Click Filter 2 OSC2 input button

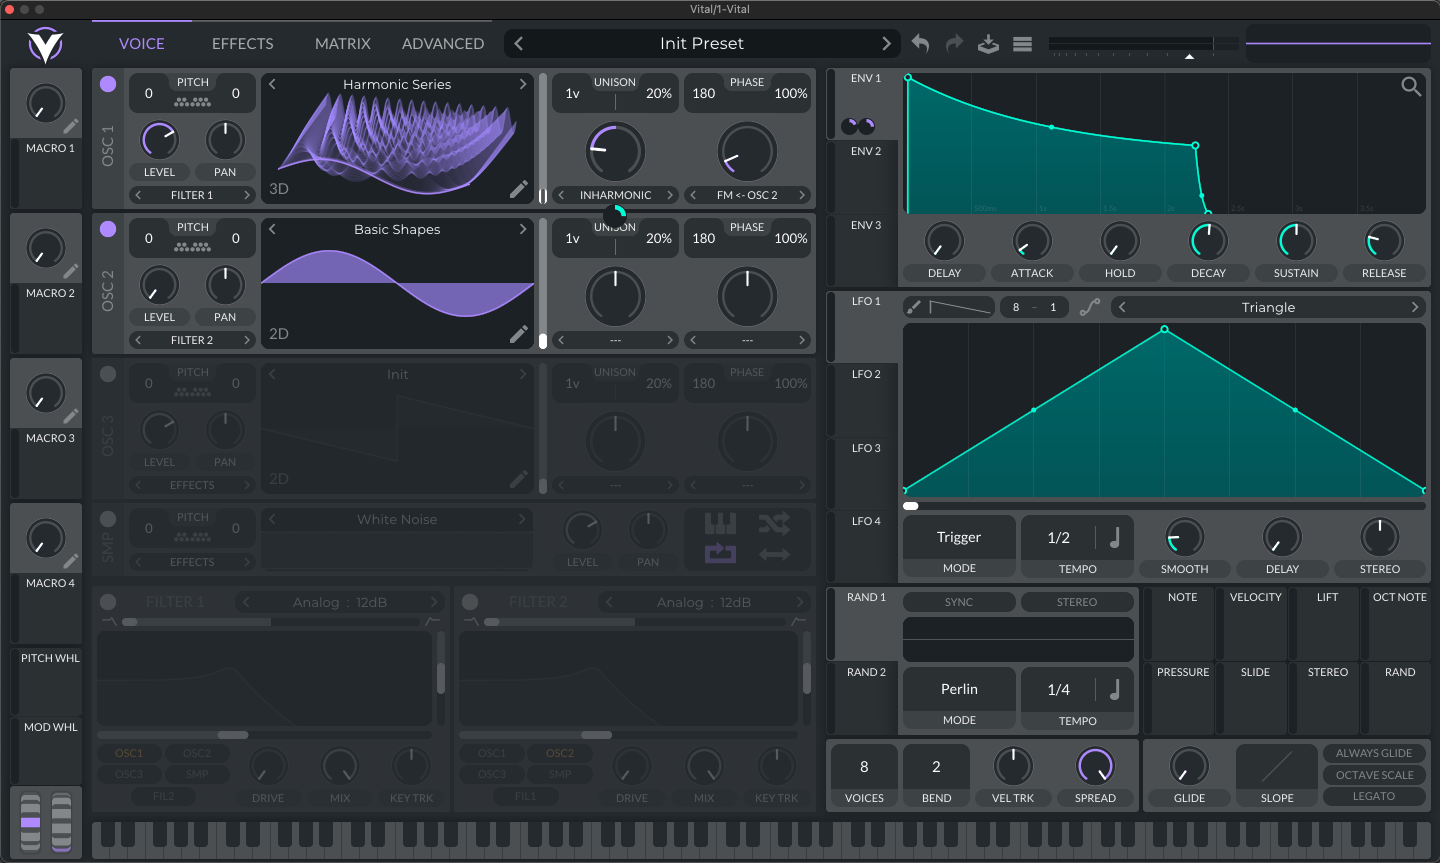[x=560, y=753]
